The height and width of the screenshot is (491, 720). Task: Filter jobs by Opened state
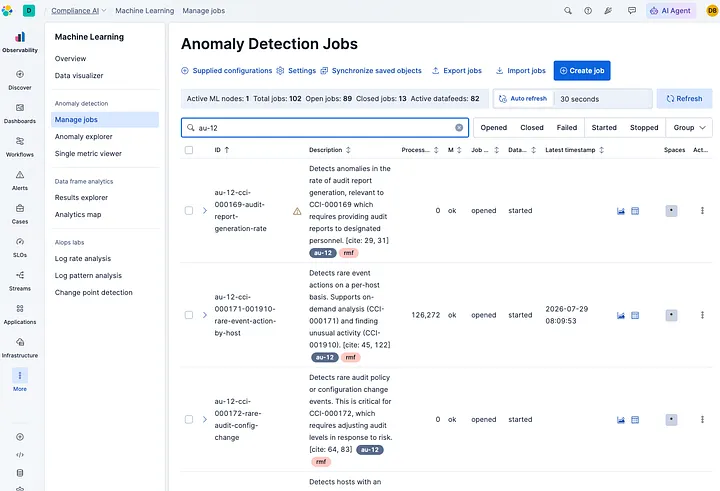coord(494,128)
